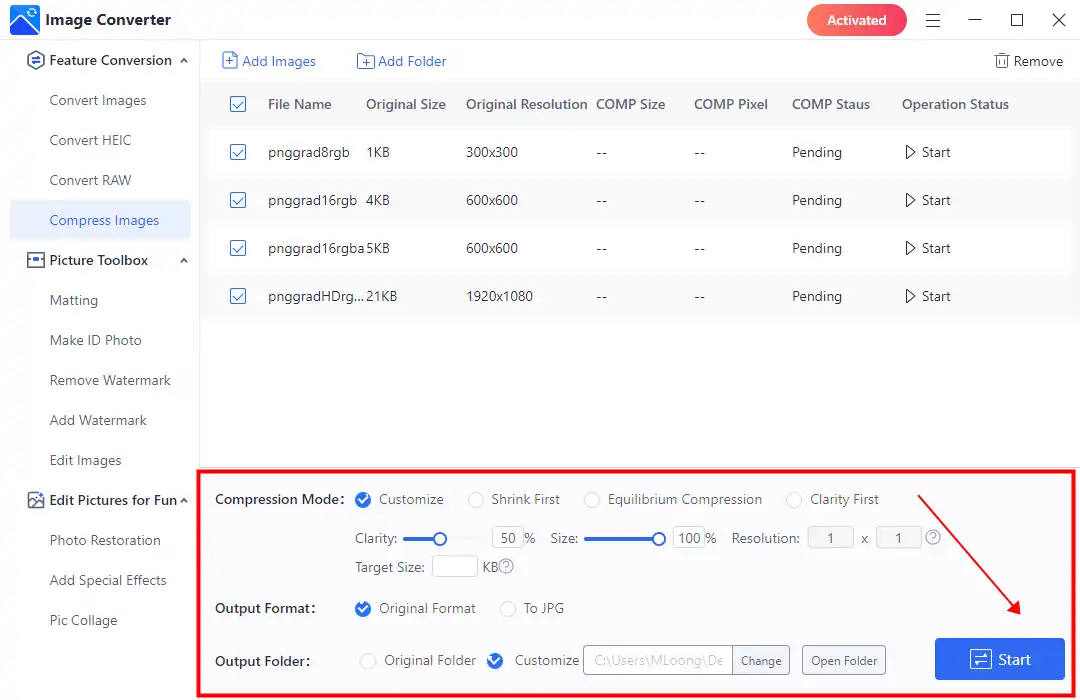The height and width of the screenshot is (700, 1080).
Task: Click the Target Size help question icon
Action: pos(506,566)
